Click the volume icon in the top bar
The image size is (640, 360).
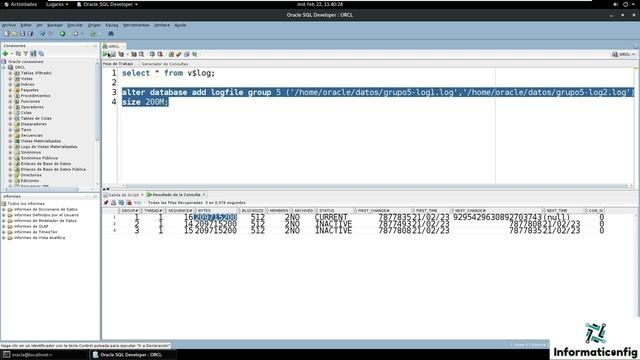point(616,4)
